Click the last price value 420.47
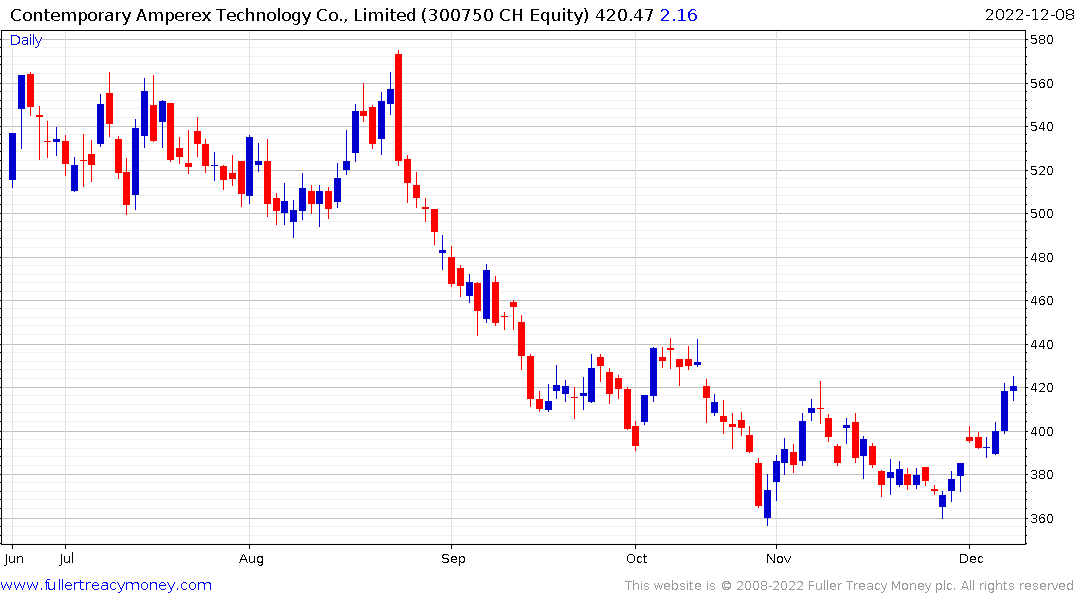Viewport: 1075px width, 600px height. 624,15
